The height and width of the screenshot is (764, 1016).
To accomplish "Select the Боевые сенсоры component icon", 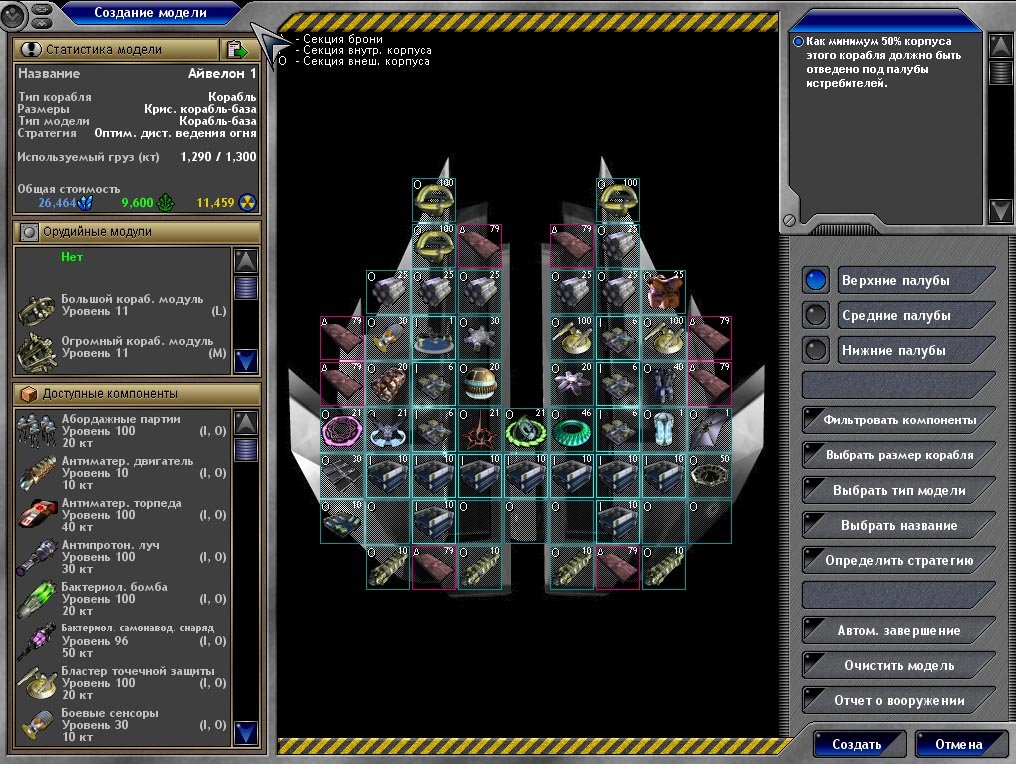I will (x=37, y=725).
